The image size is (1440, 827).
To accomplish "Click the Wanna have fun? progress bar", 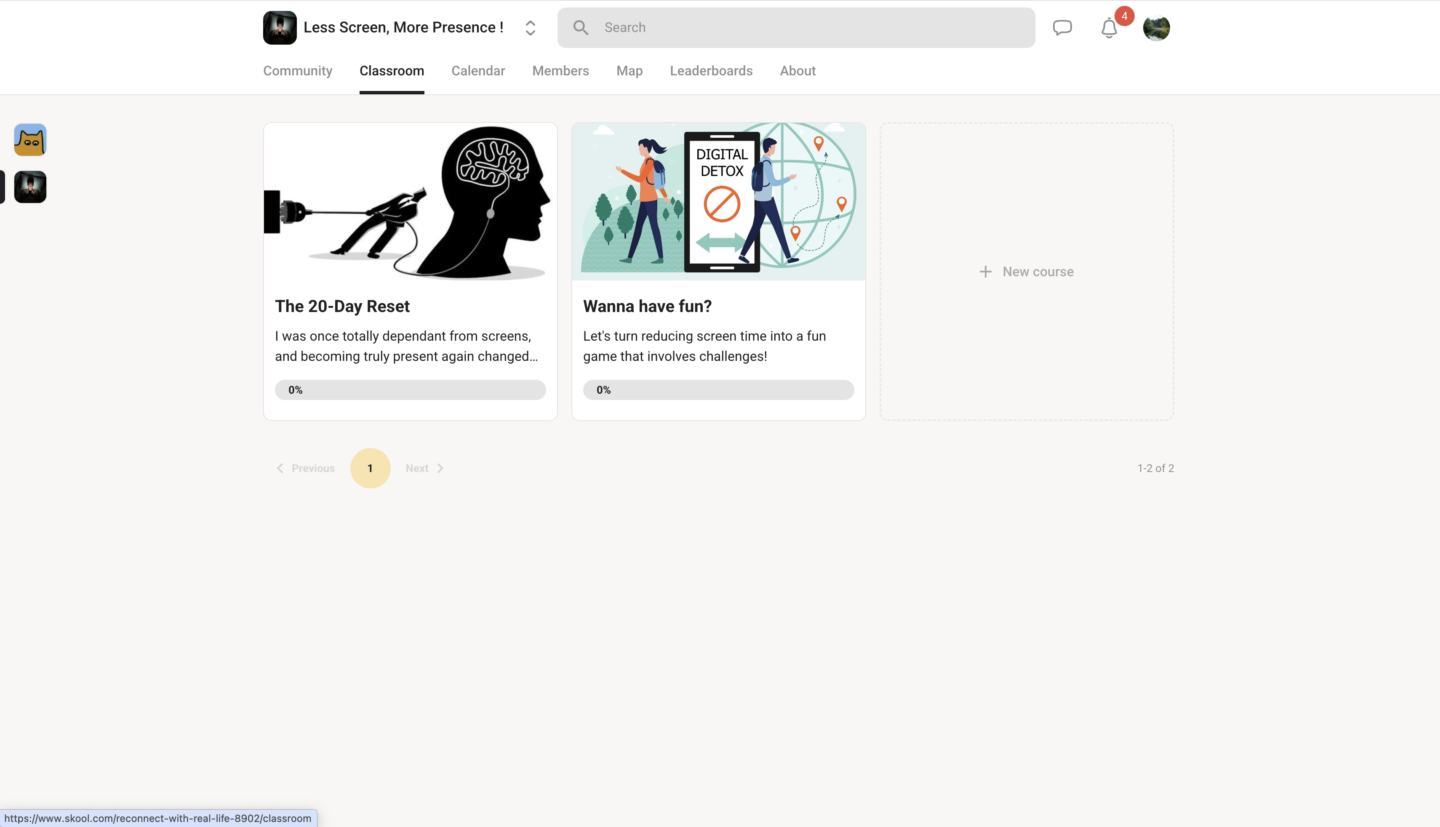I will click(718, 390).
